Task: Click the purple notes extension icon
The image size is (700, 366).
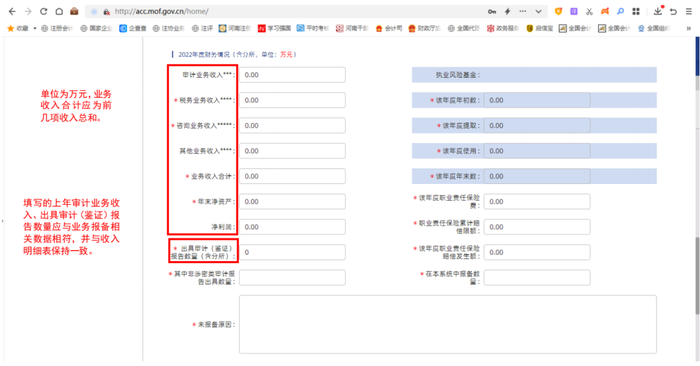Action: click(x=574, y=12)
